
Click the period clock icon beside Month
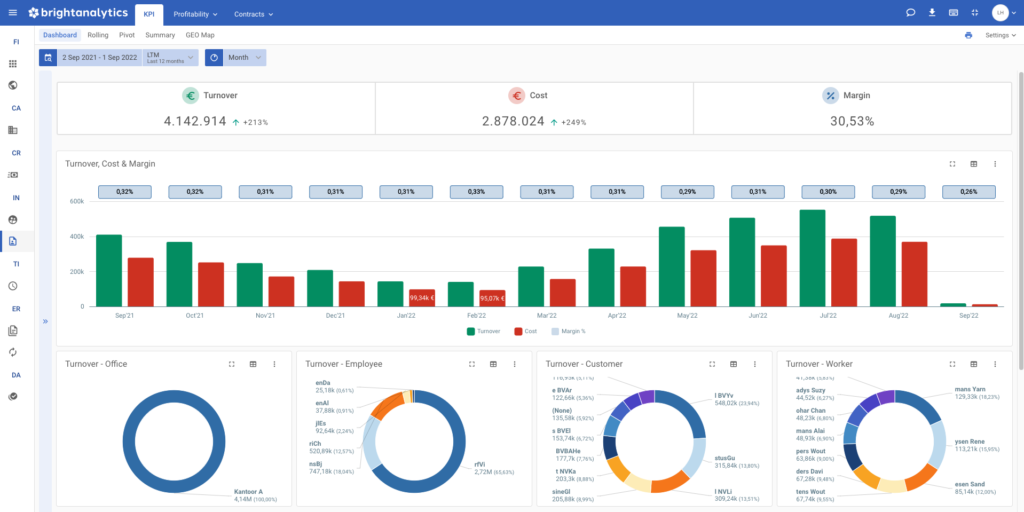(214, 57)
